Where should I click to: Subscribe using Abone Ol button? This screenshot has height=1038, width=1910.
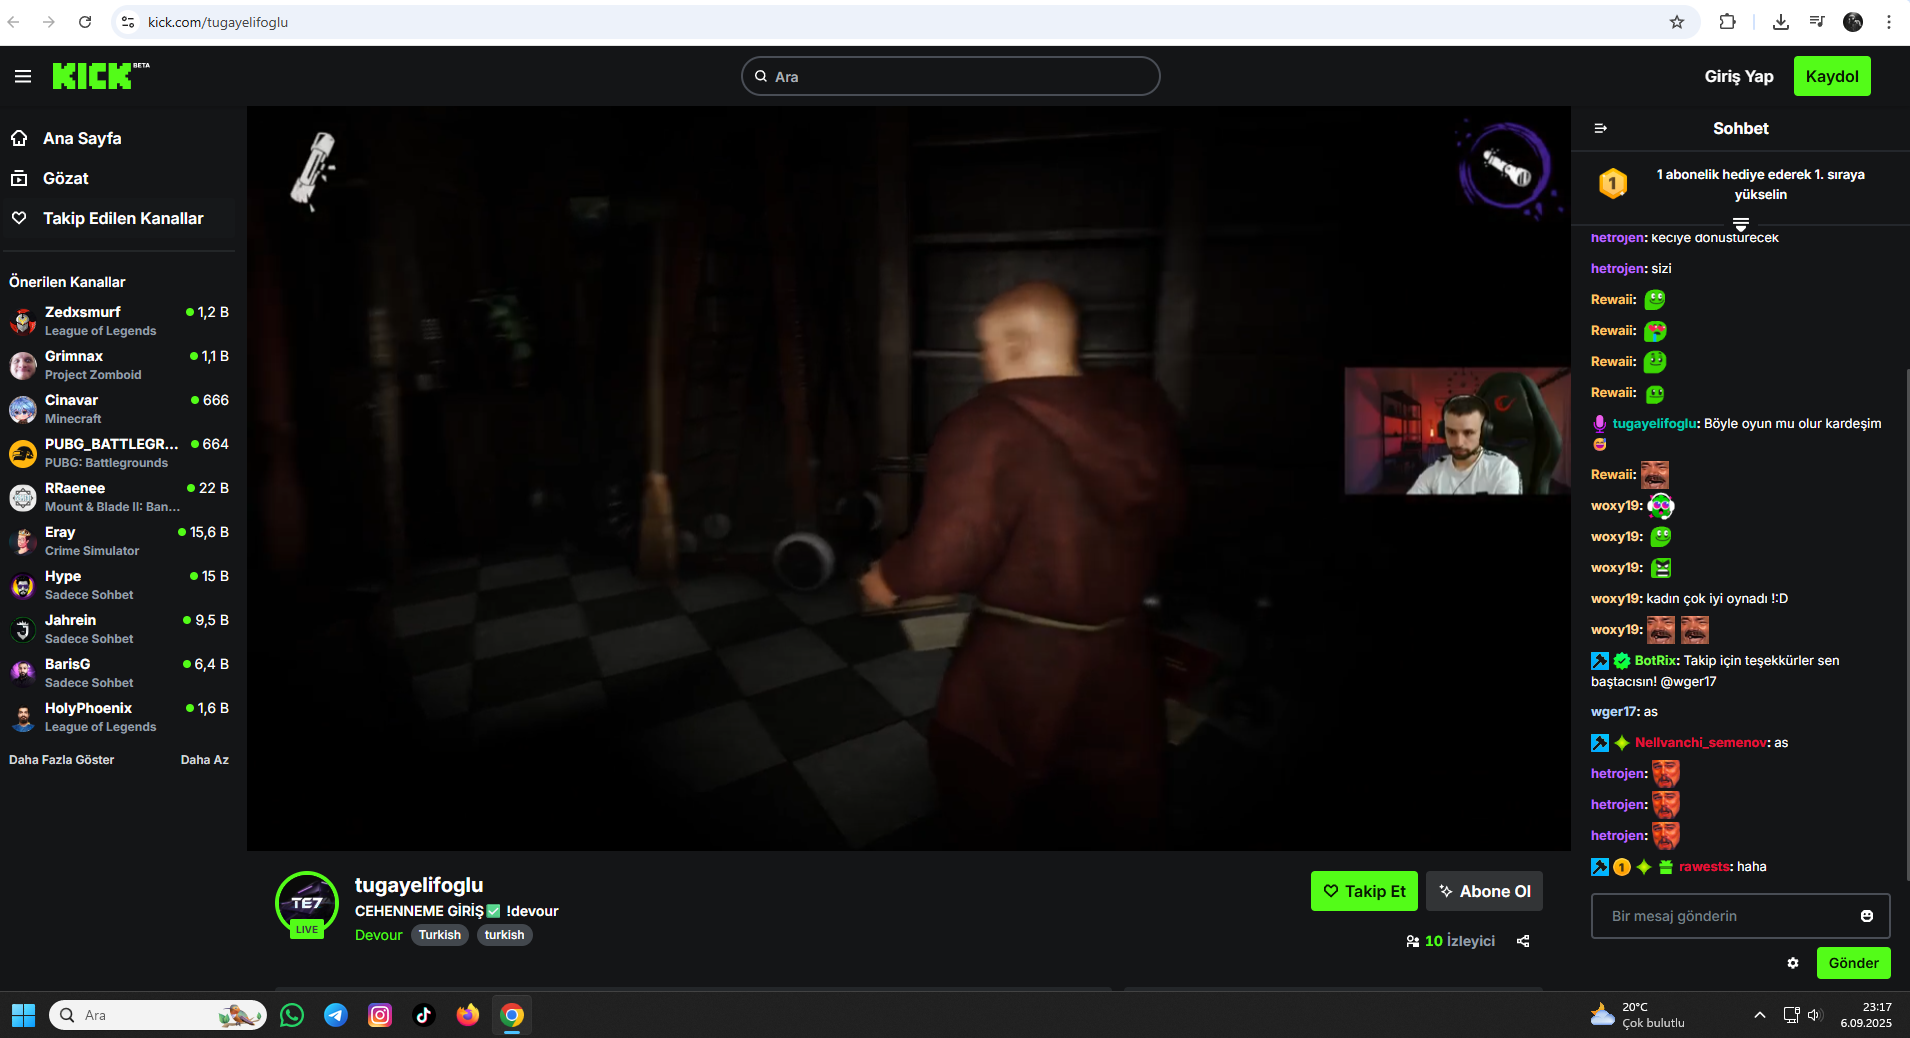point(1484,891)
